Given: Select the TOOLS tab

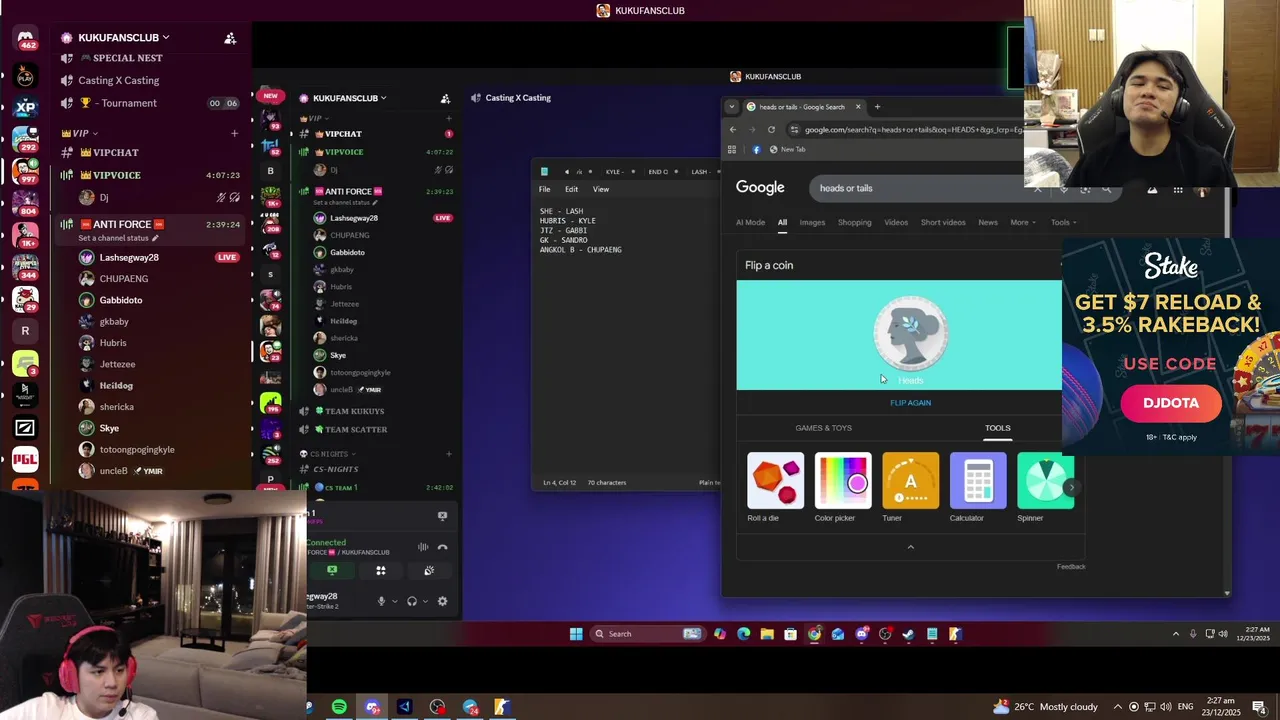Looking at the screenshot, I should 998,428.
